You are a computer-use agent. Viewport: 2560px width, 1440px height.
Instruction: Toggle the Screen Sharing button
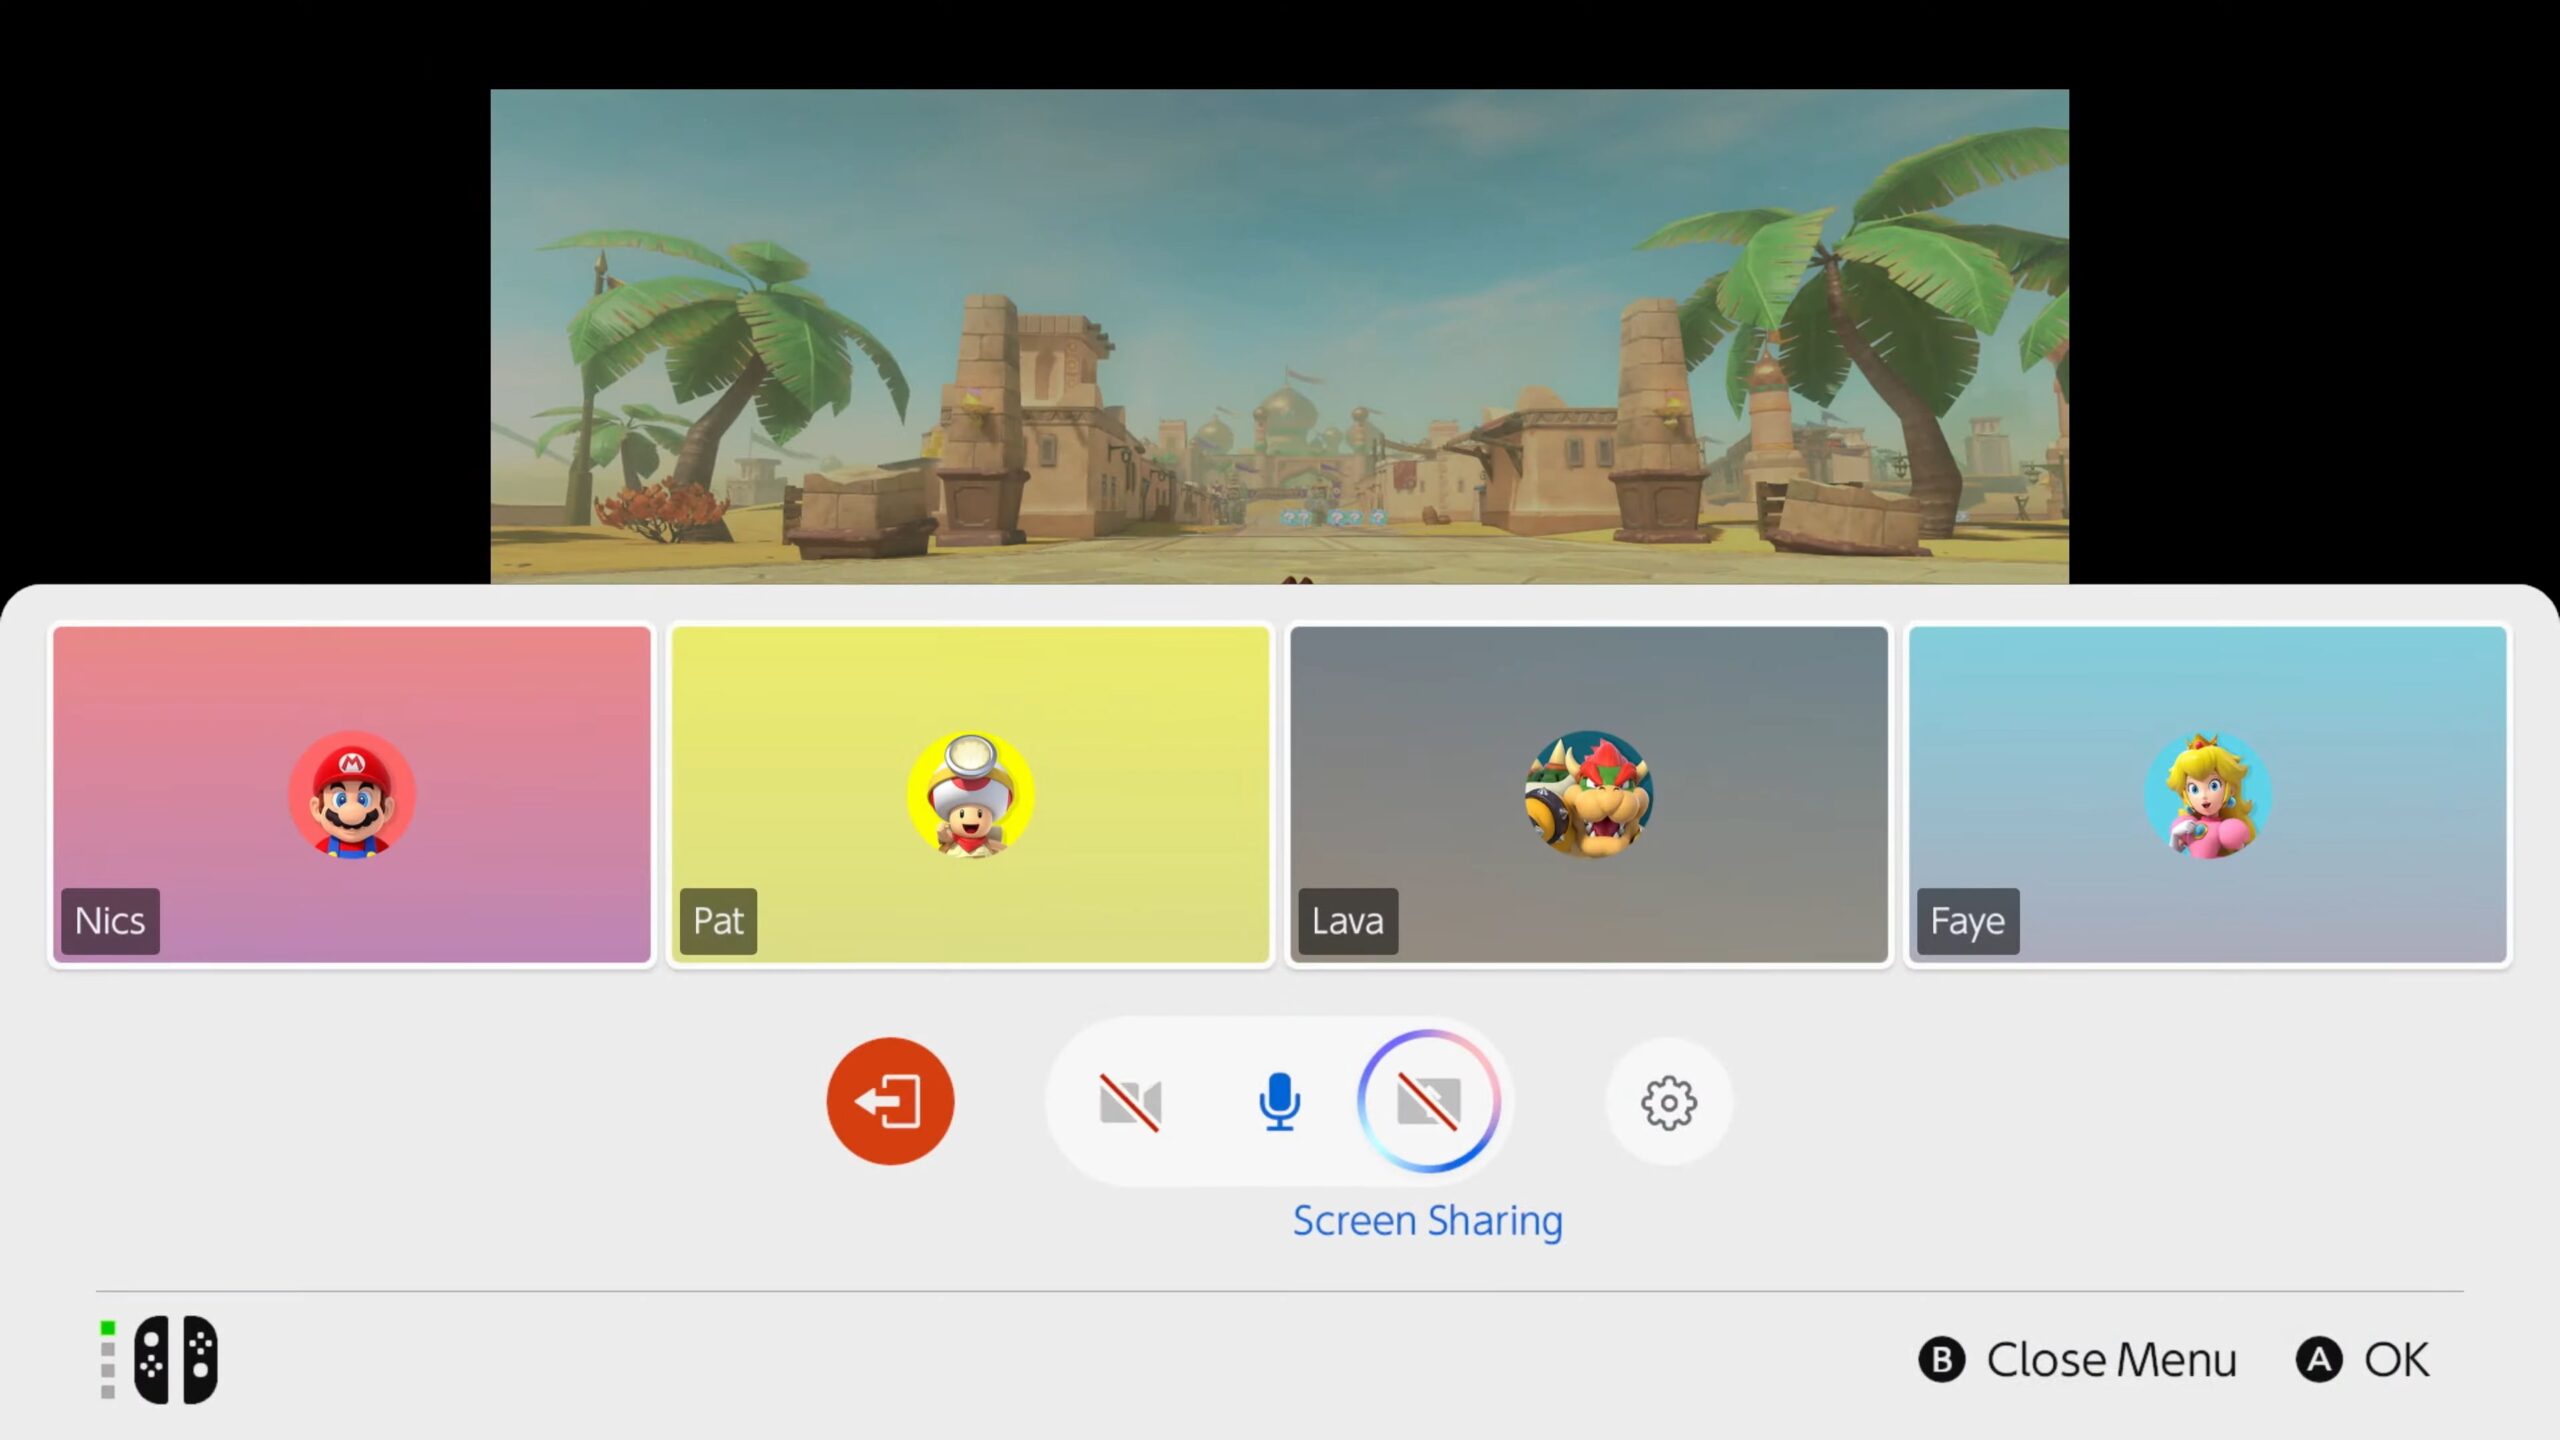[x=1429, y=1101]
